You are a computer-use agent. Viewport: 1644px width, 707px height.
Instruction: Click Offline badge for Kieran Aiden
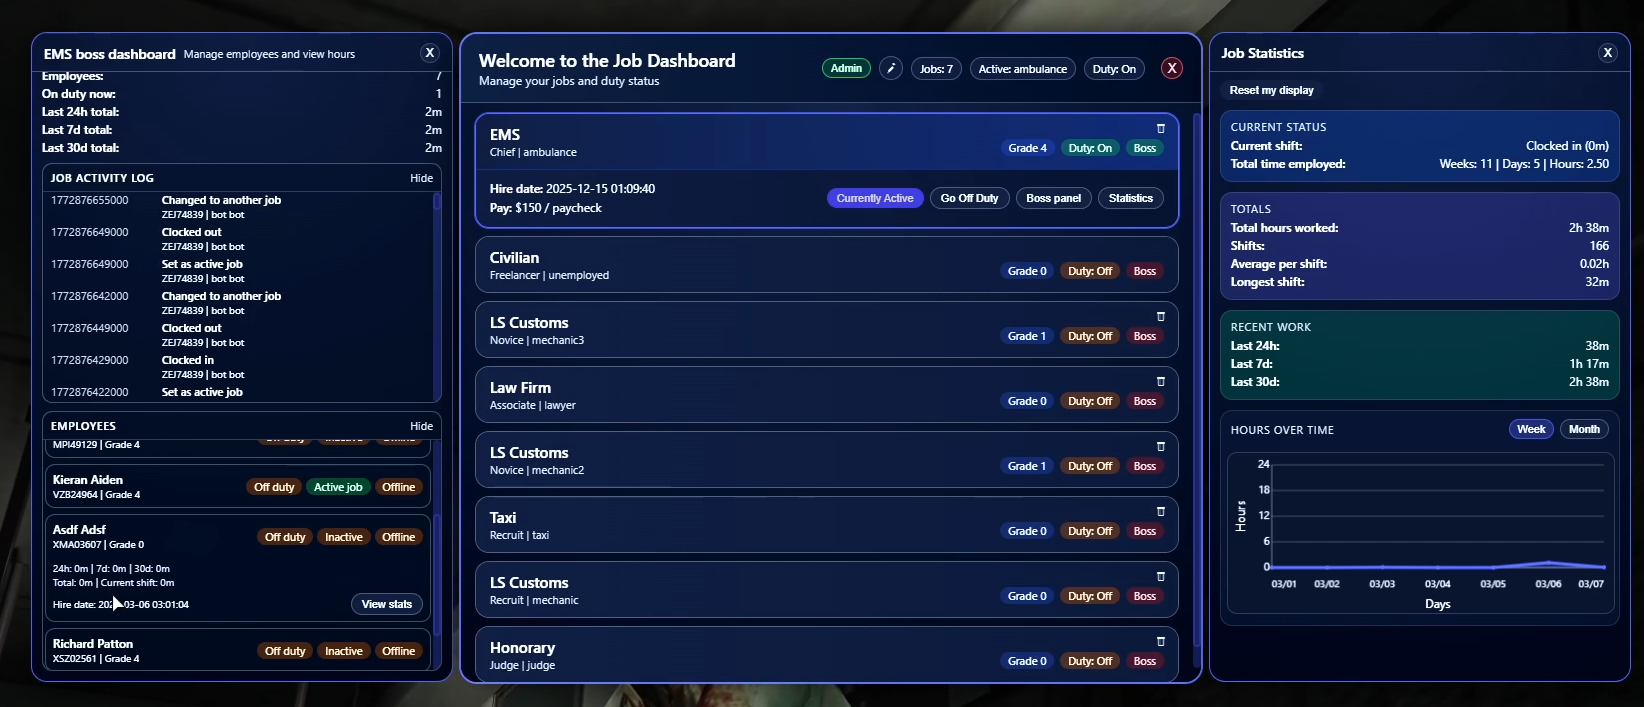[x=398, y=487]
